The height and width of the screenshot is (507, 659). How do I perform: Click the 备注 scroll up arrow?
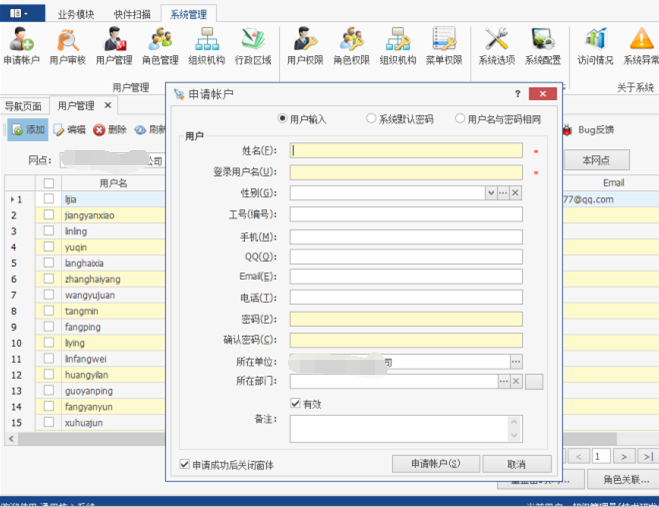514,422
